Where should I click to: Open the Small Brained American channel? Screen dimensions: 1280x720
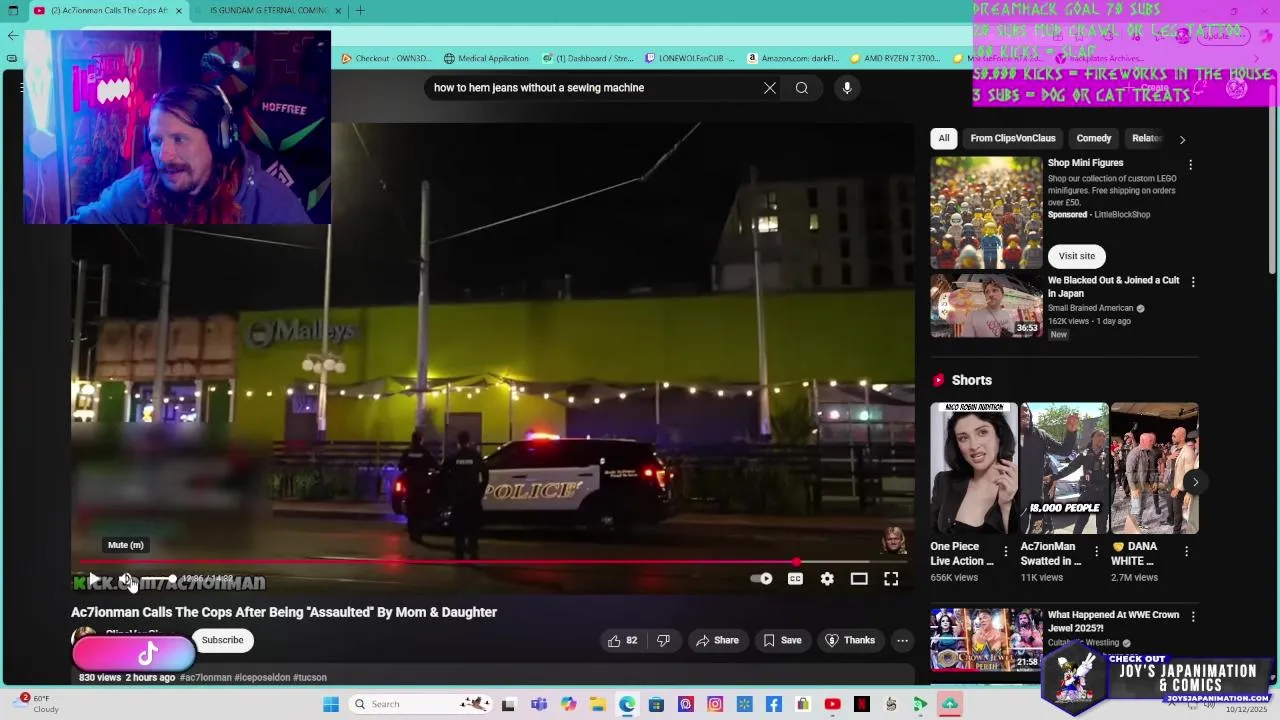1090,308
